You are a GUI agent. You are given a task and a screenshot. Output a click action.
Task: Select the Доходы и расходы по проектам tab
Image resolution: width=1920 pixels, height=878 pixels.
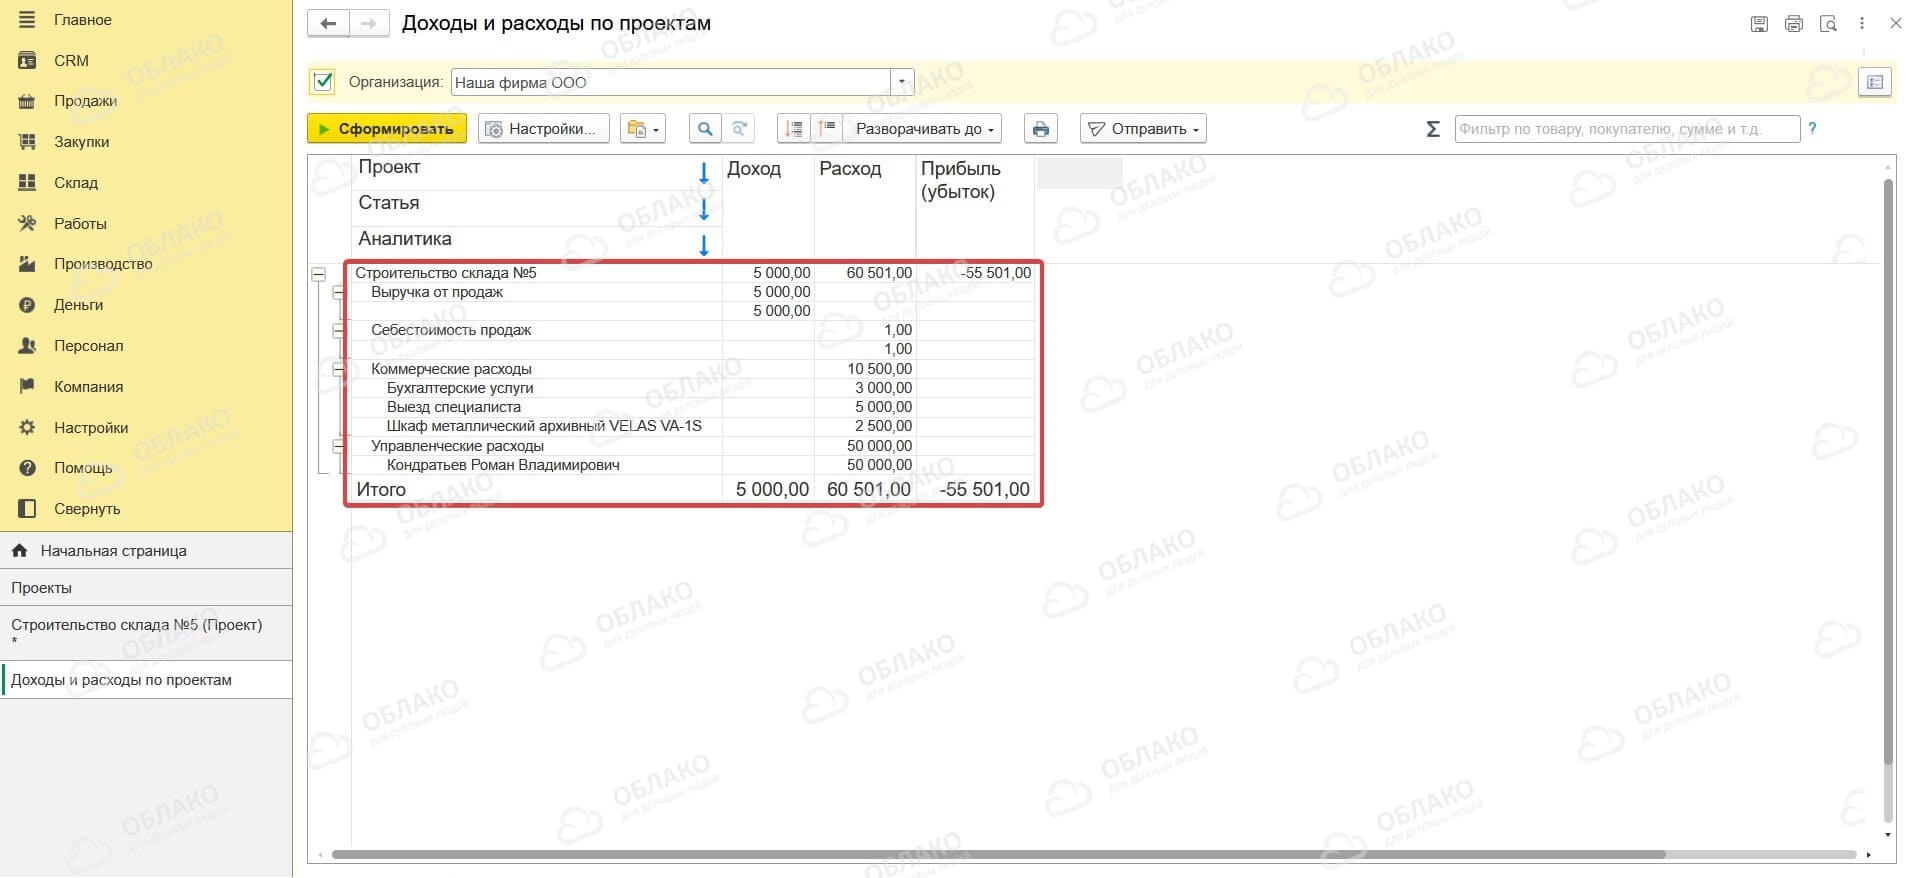tap(146, 680)
